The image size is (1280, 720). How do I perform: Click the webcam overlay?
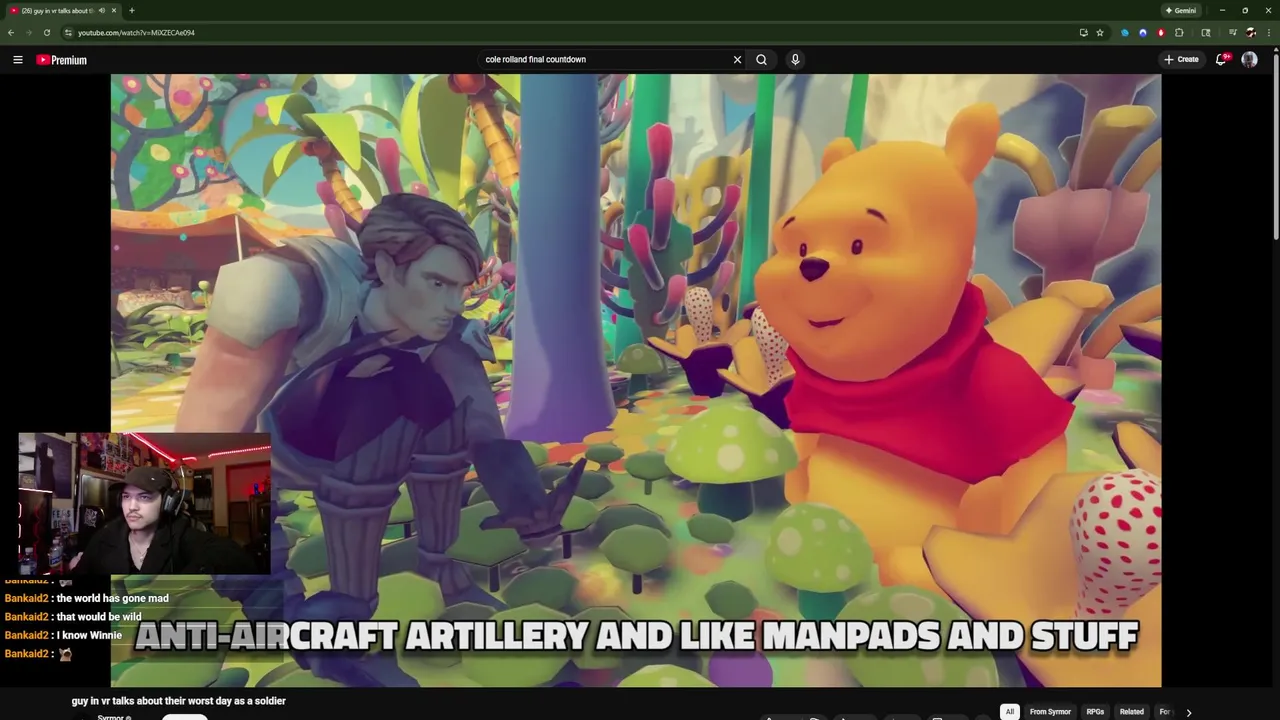pos(145,504)
